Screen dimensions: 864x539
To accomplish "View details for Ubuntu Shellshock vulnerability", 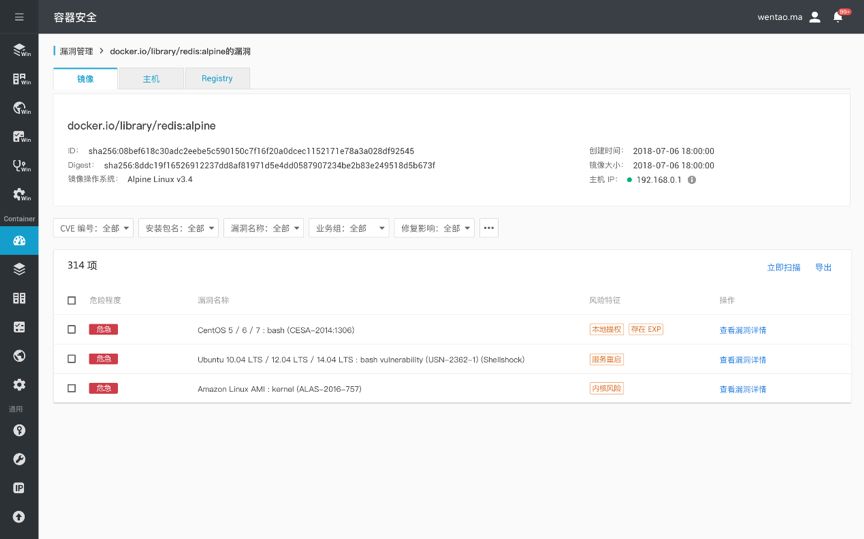I will click(743, 360).
